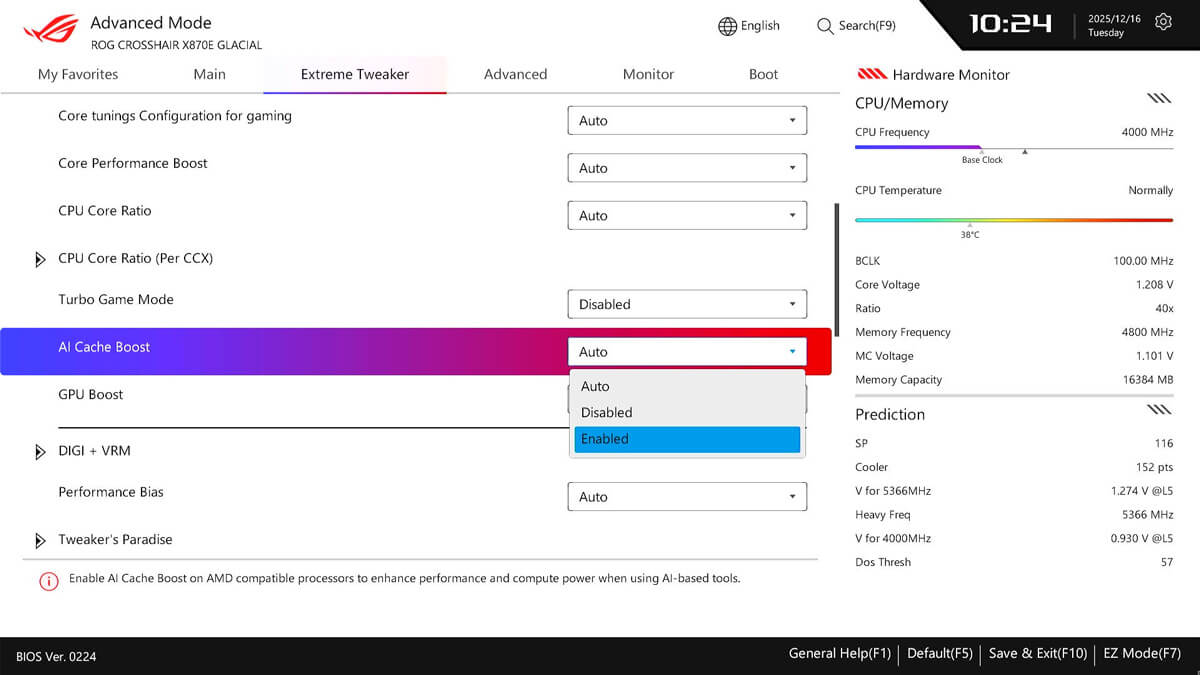This screenshot has width=1200, height=675.
Task: Collapse the Prediction section stripe icon
Action: [1158, 409]
